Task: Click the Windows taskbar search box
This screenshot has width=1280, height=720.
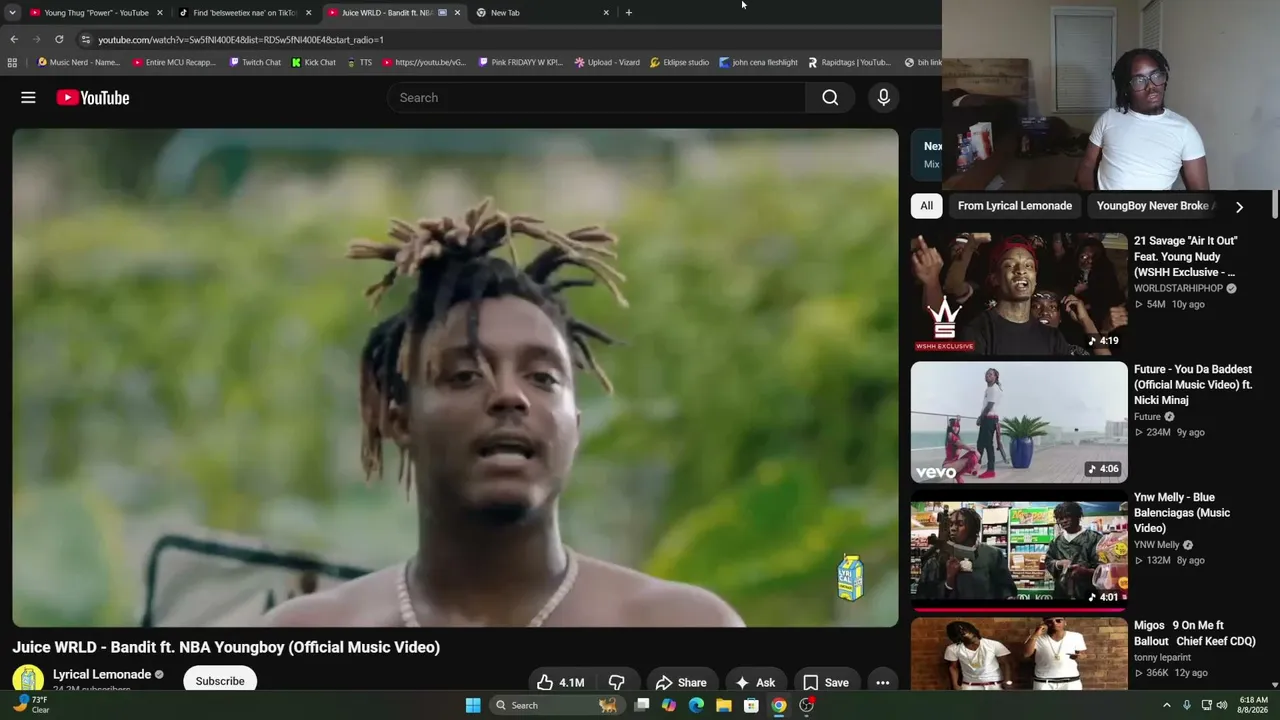Action: pyautogui.click(x=555, y=705)
